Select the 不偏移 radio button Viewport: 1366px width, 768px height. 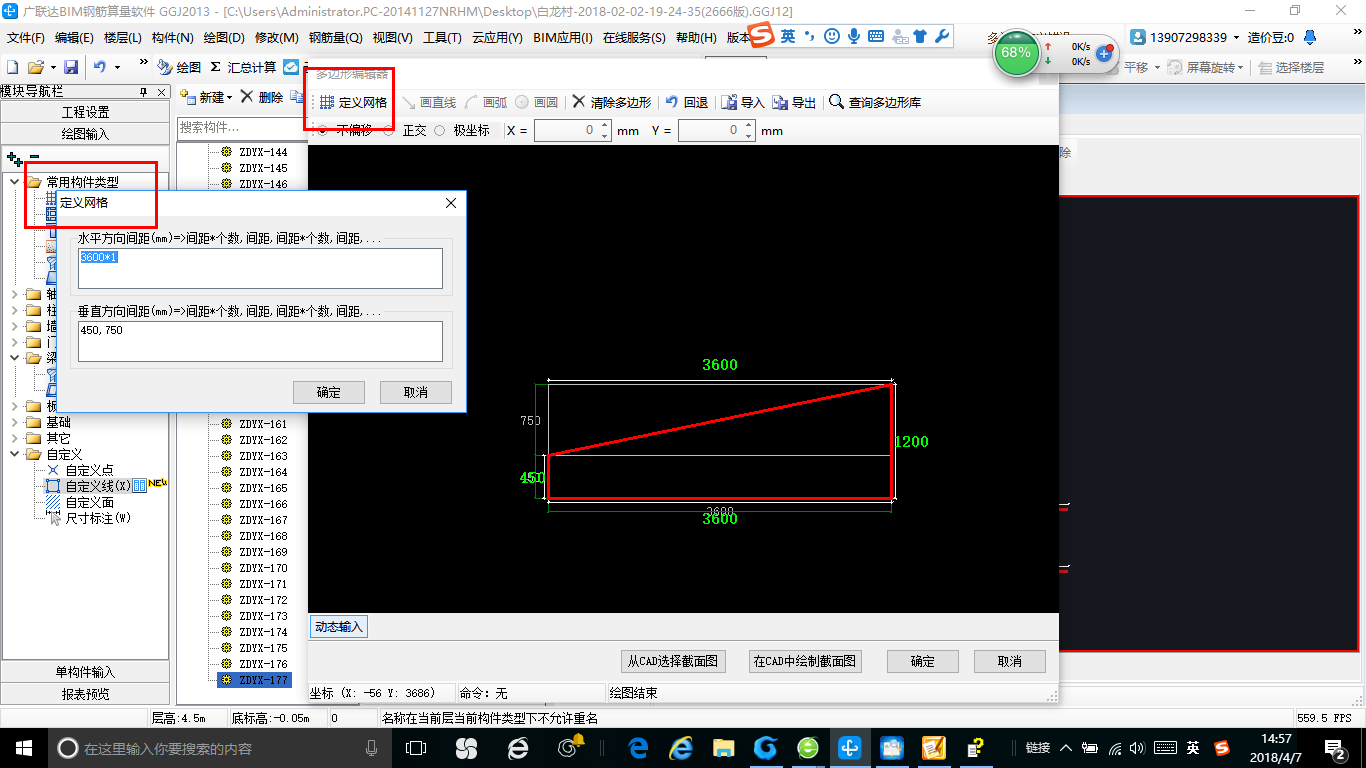(x=322, y=130)
